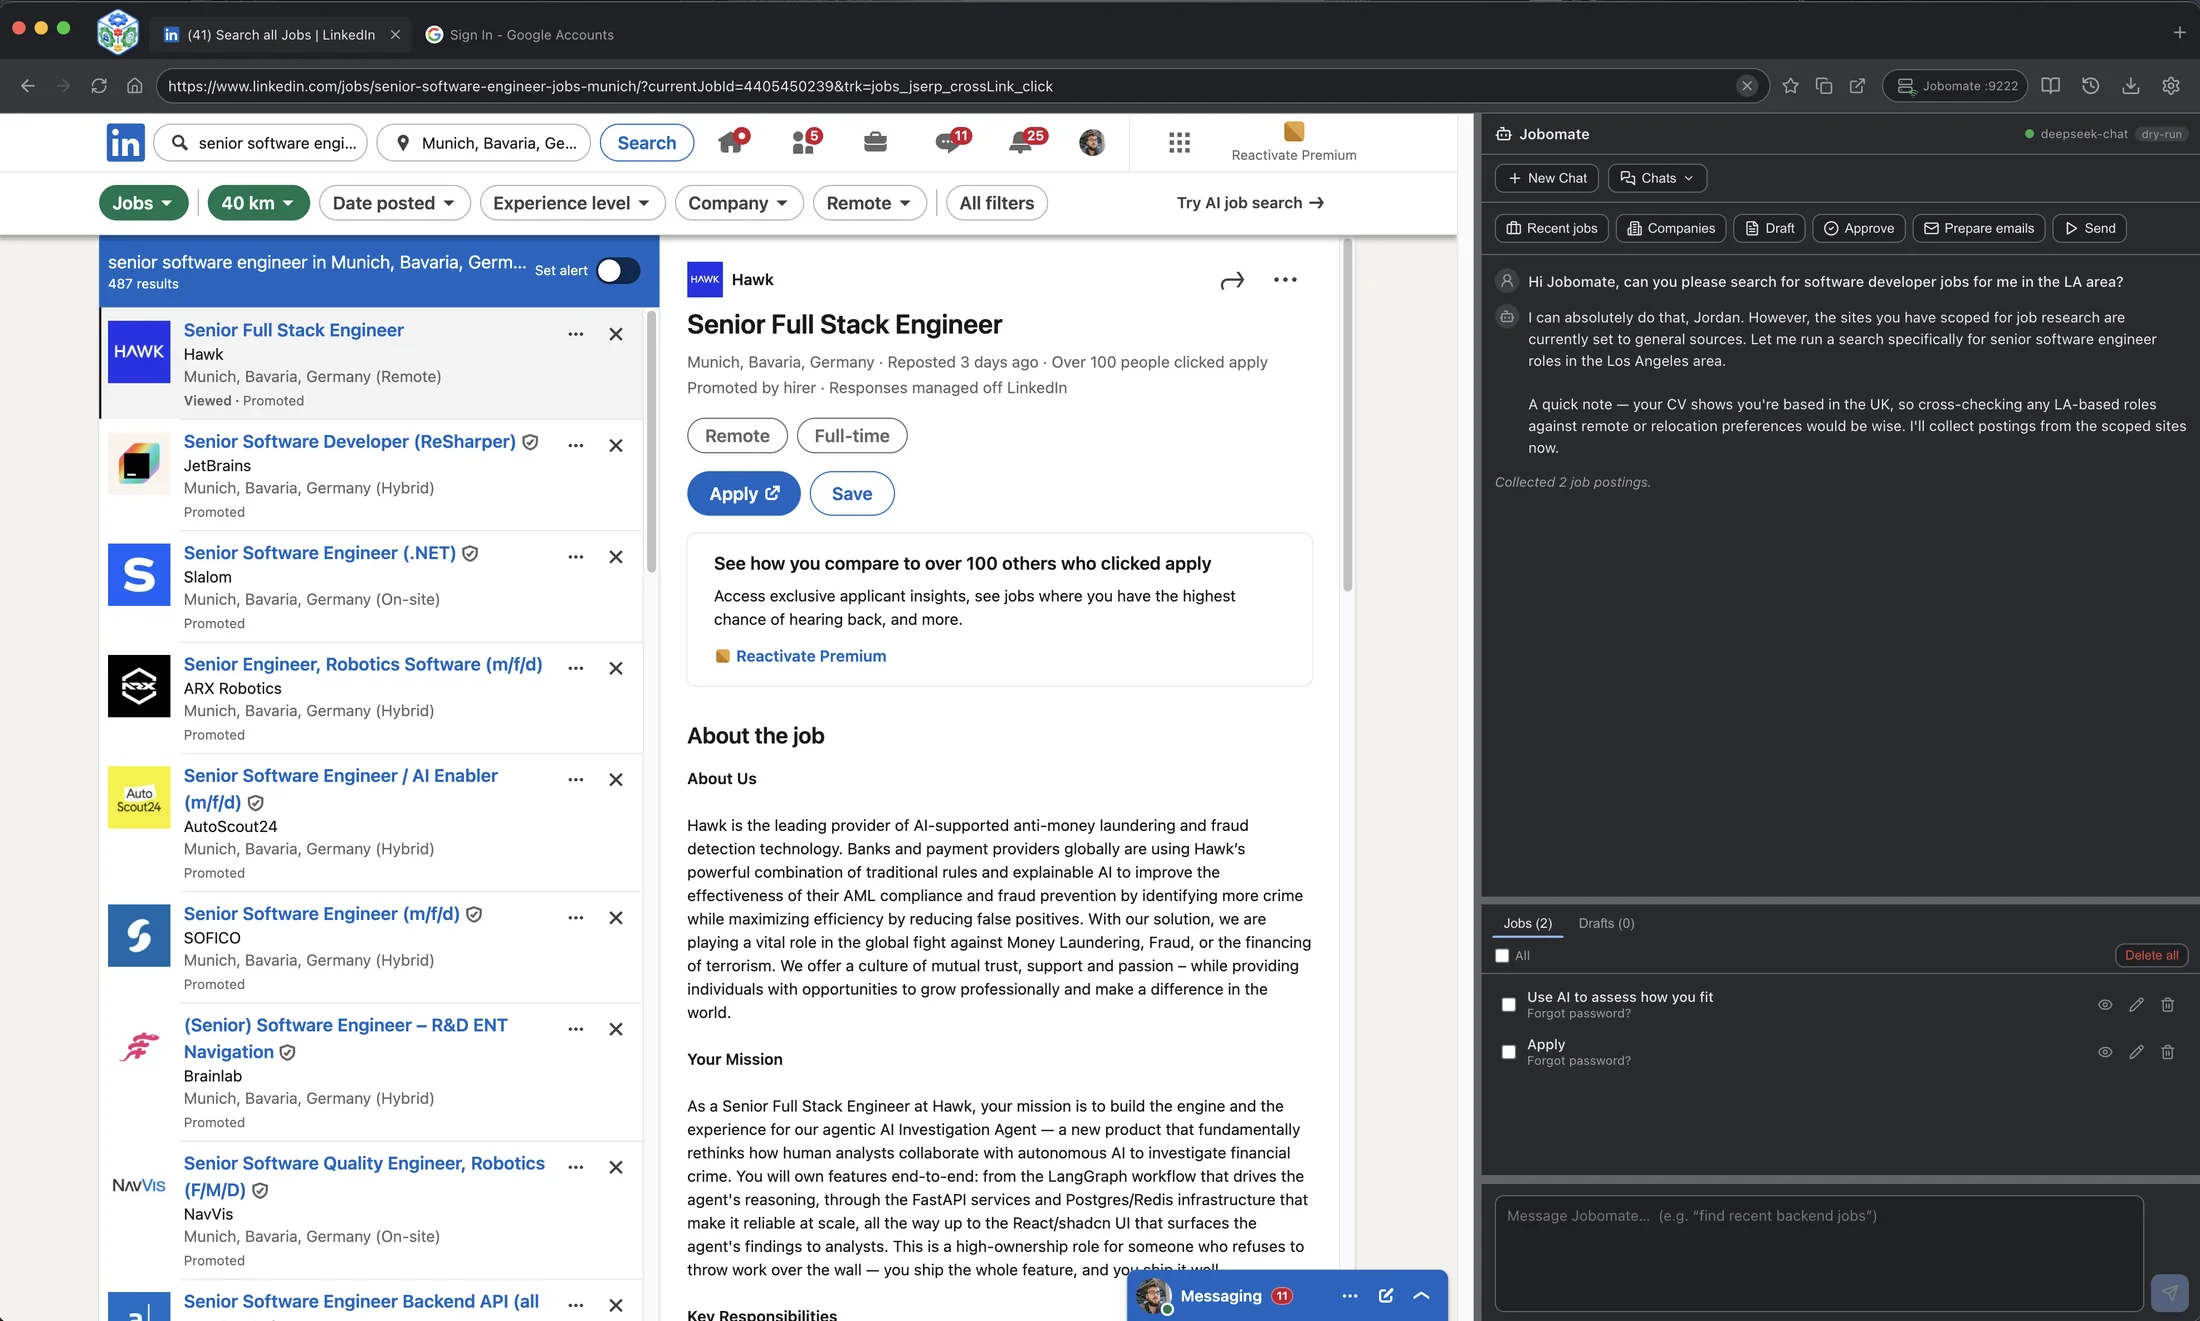2200x1321 pixels.
Task: Delete the 'Apply' job entry in Jobomate
Action: [x=2167, y=1052]
